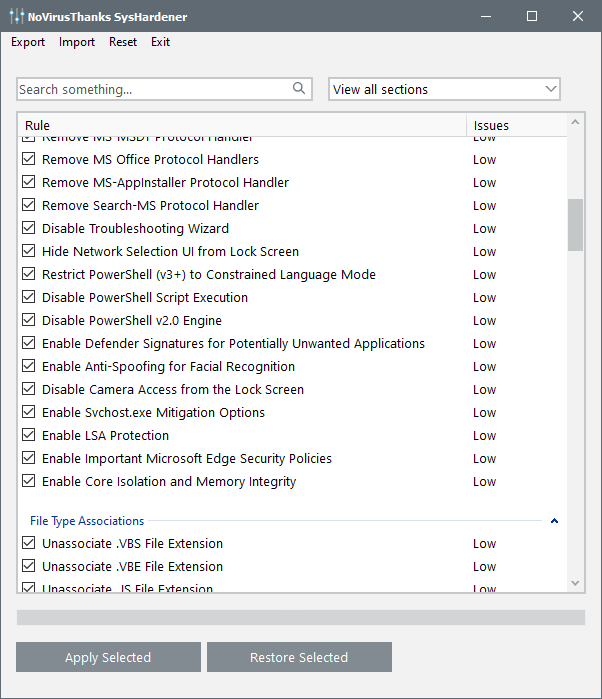Collapse the File Type Associations section

tap(554, 521)
